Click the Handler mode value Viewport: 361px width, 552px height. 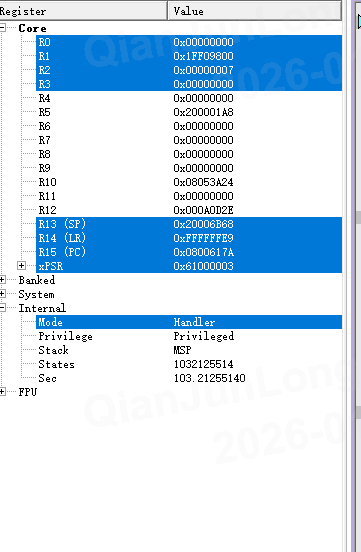pyautogui.click(x=194, y=322)
